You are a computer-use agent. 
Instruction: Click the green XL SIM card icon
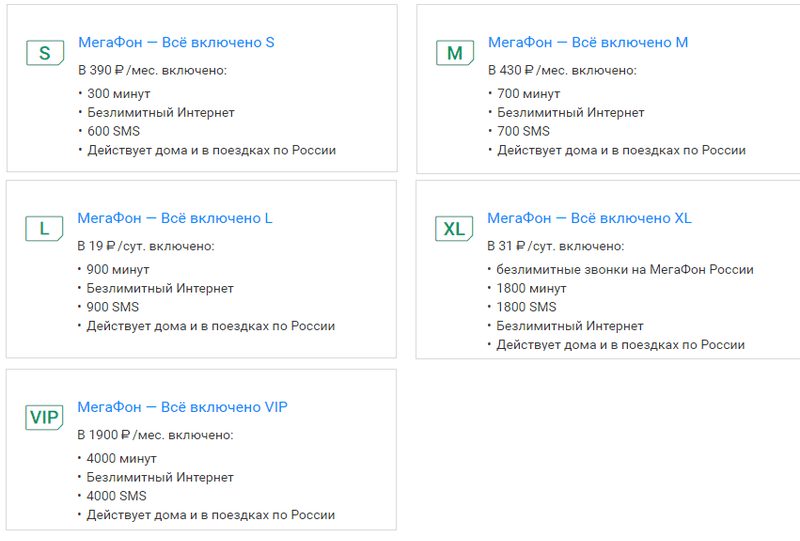454,229
